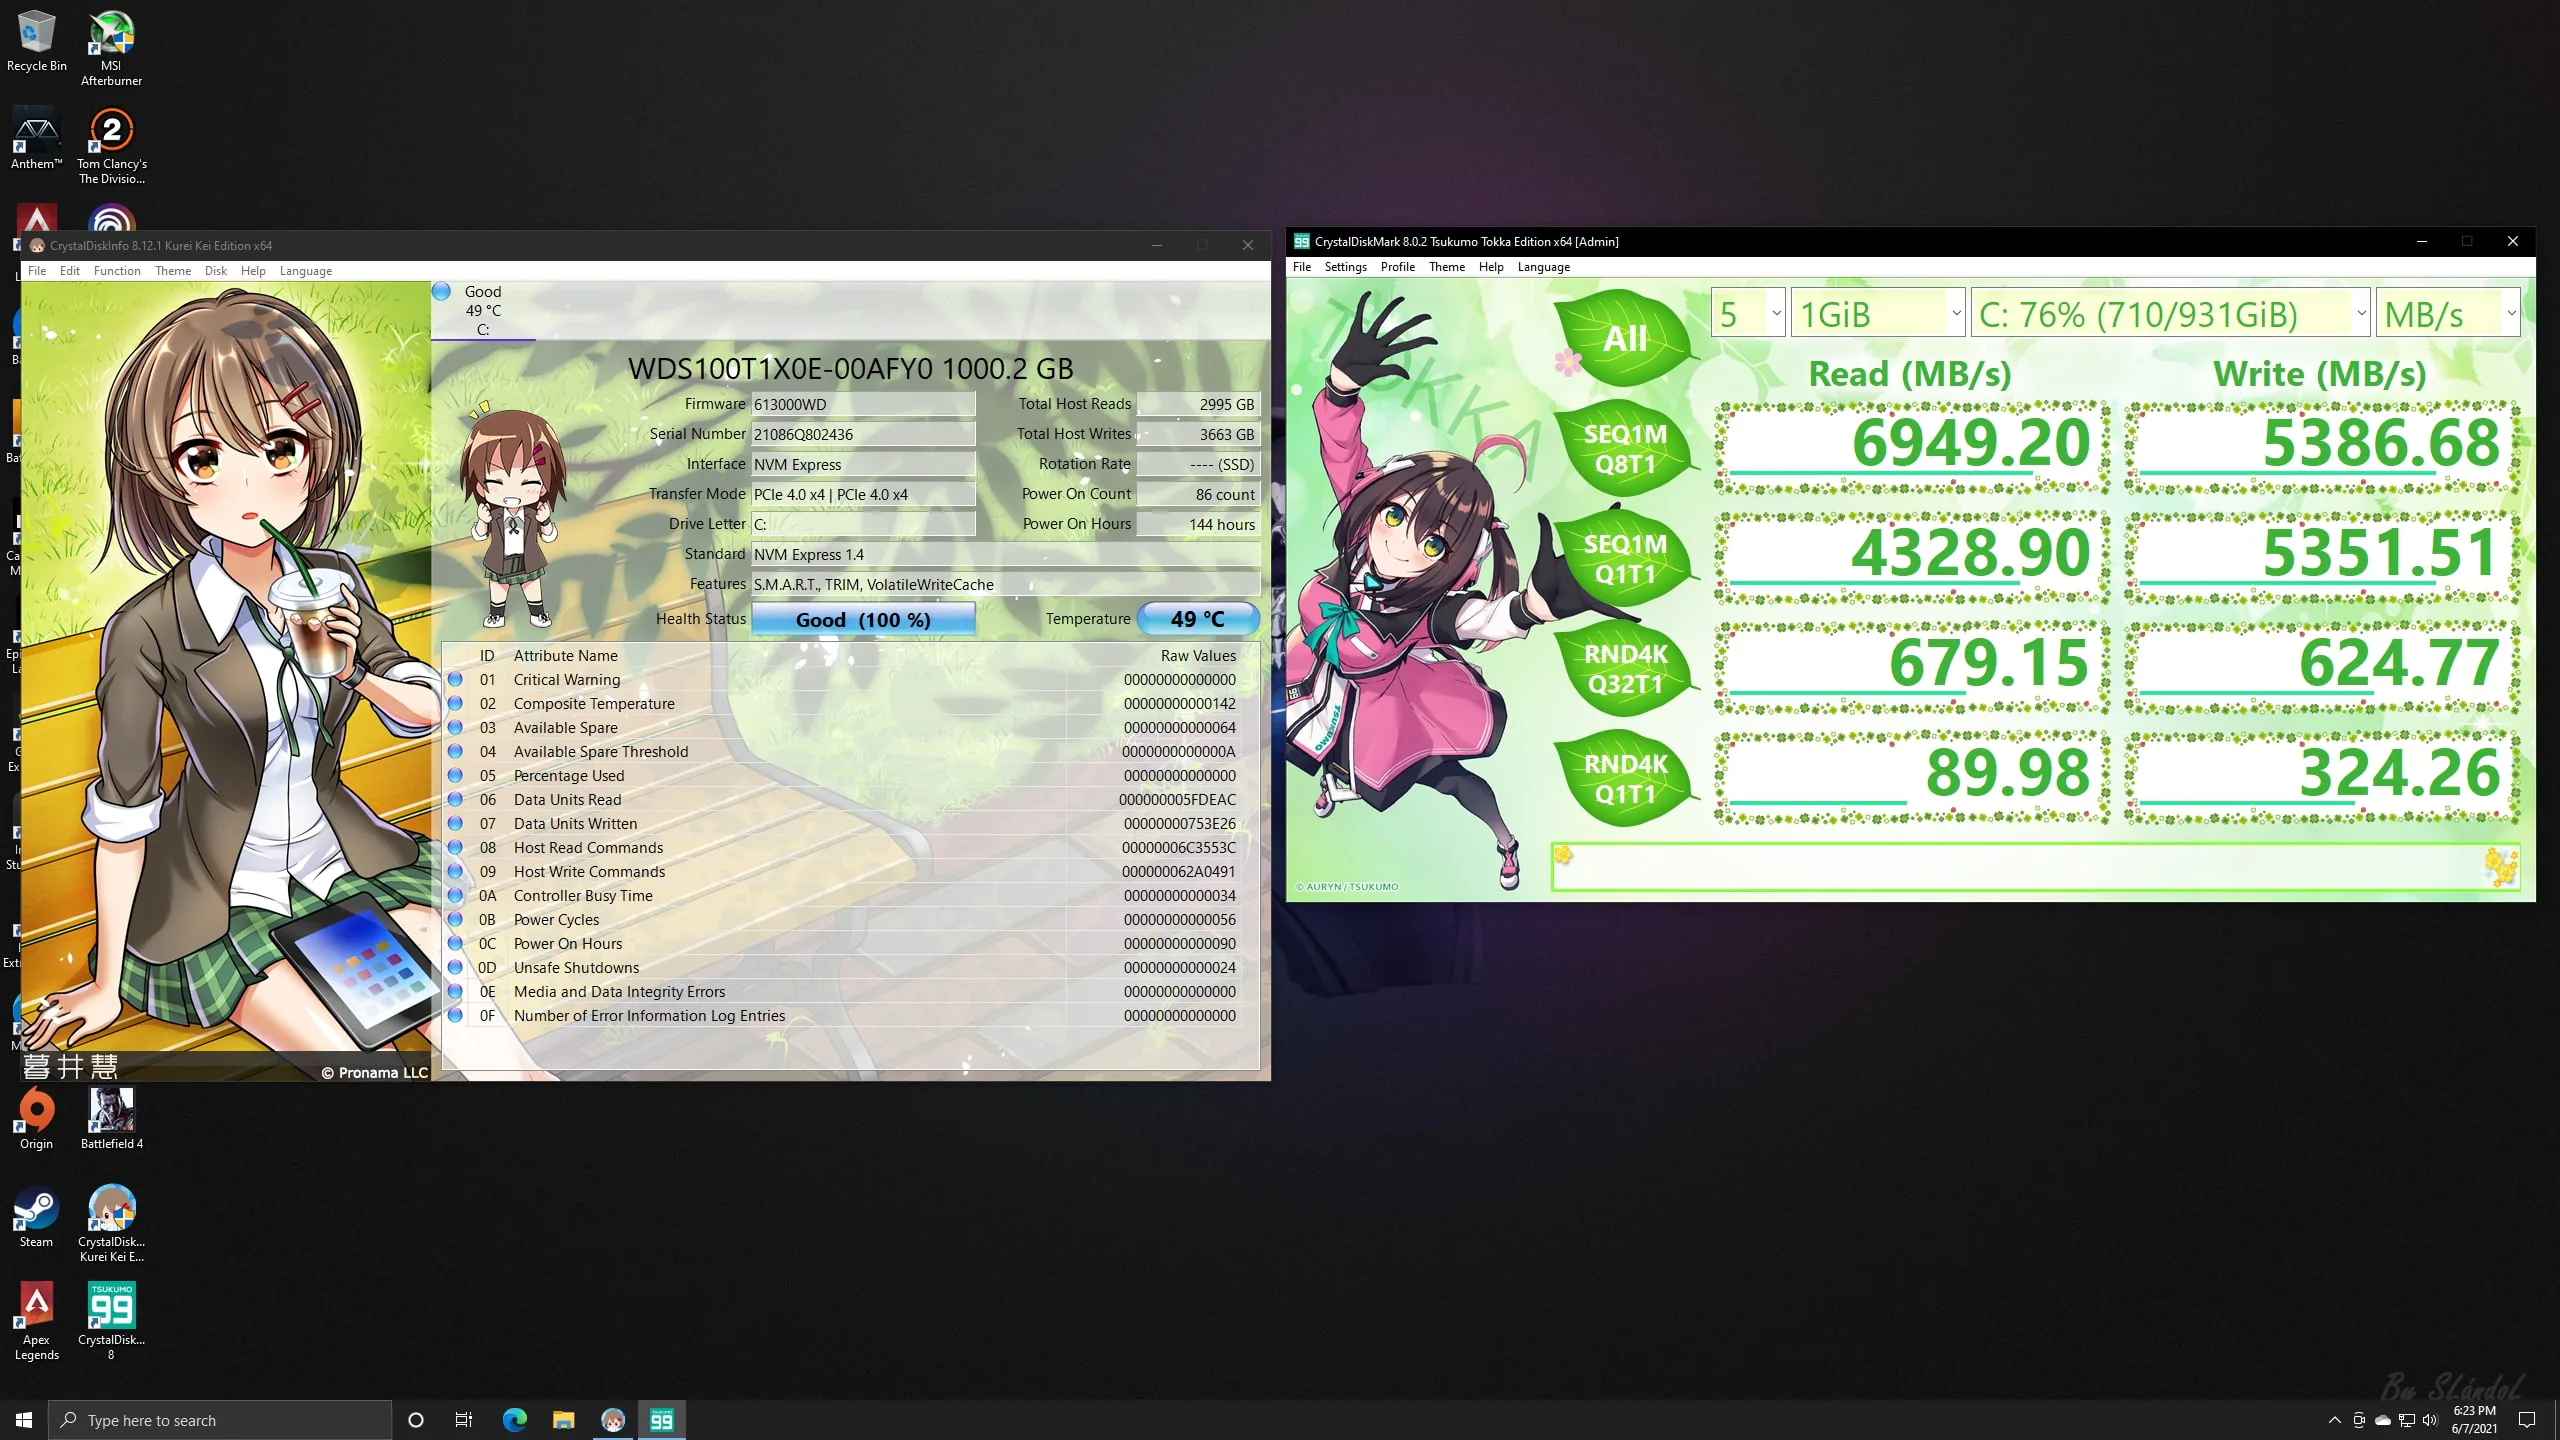Image resolution: width=2560 pixels, height=1440 pixels.
Task: Switch to CrystalDiskInfo on the taskbar
Action: click(612, 1420)
